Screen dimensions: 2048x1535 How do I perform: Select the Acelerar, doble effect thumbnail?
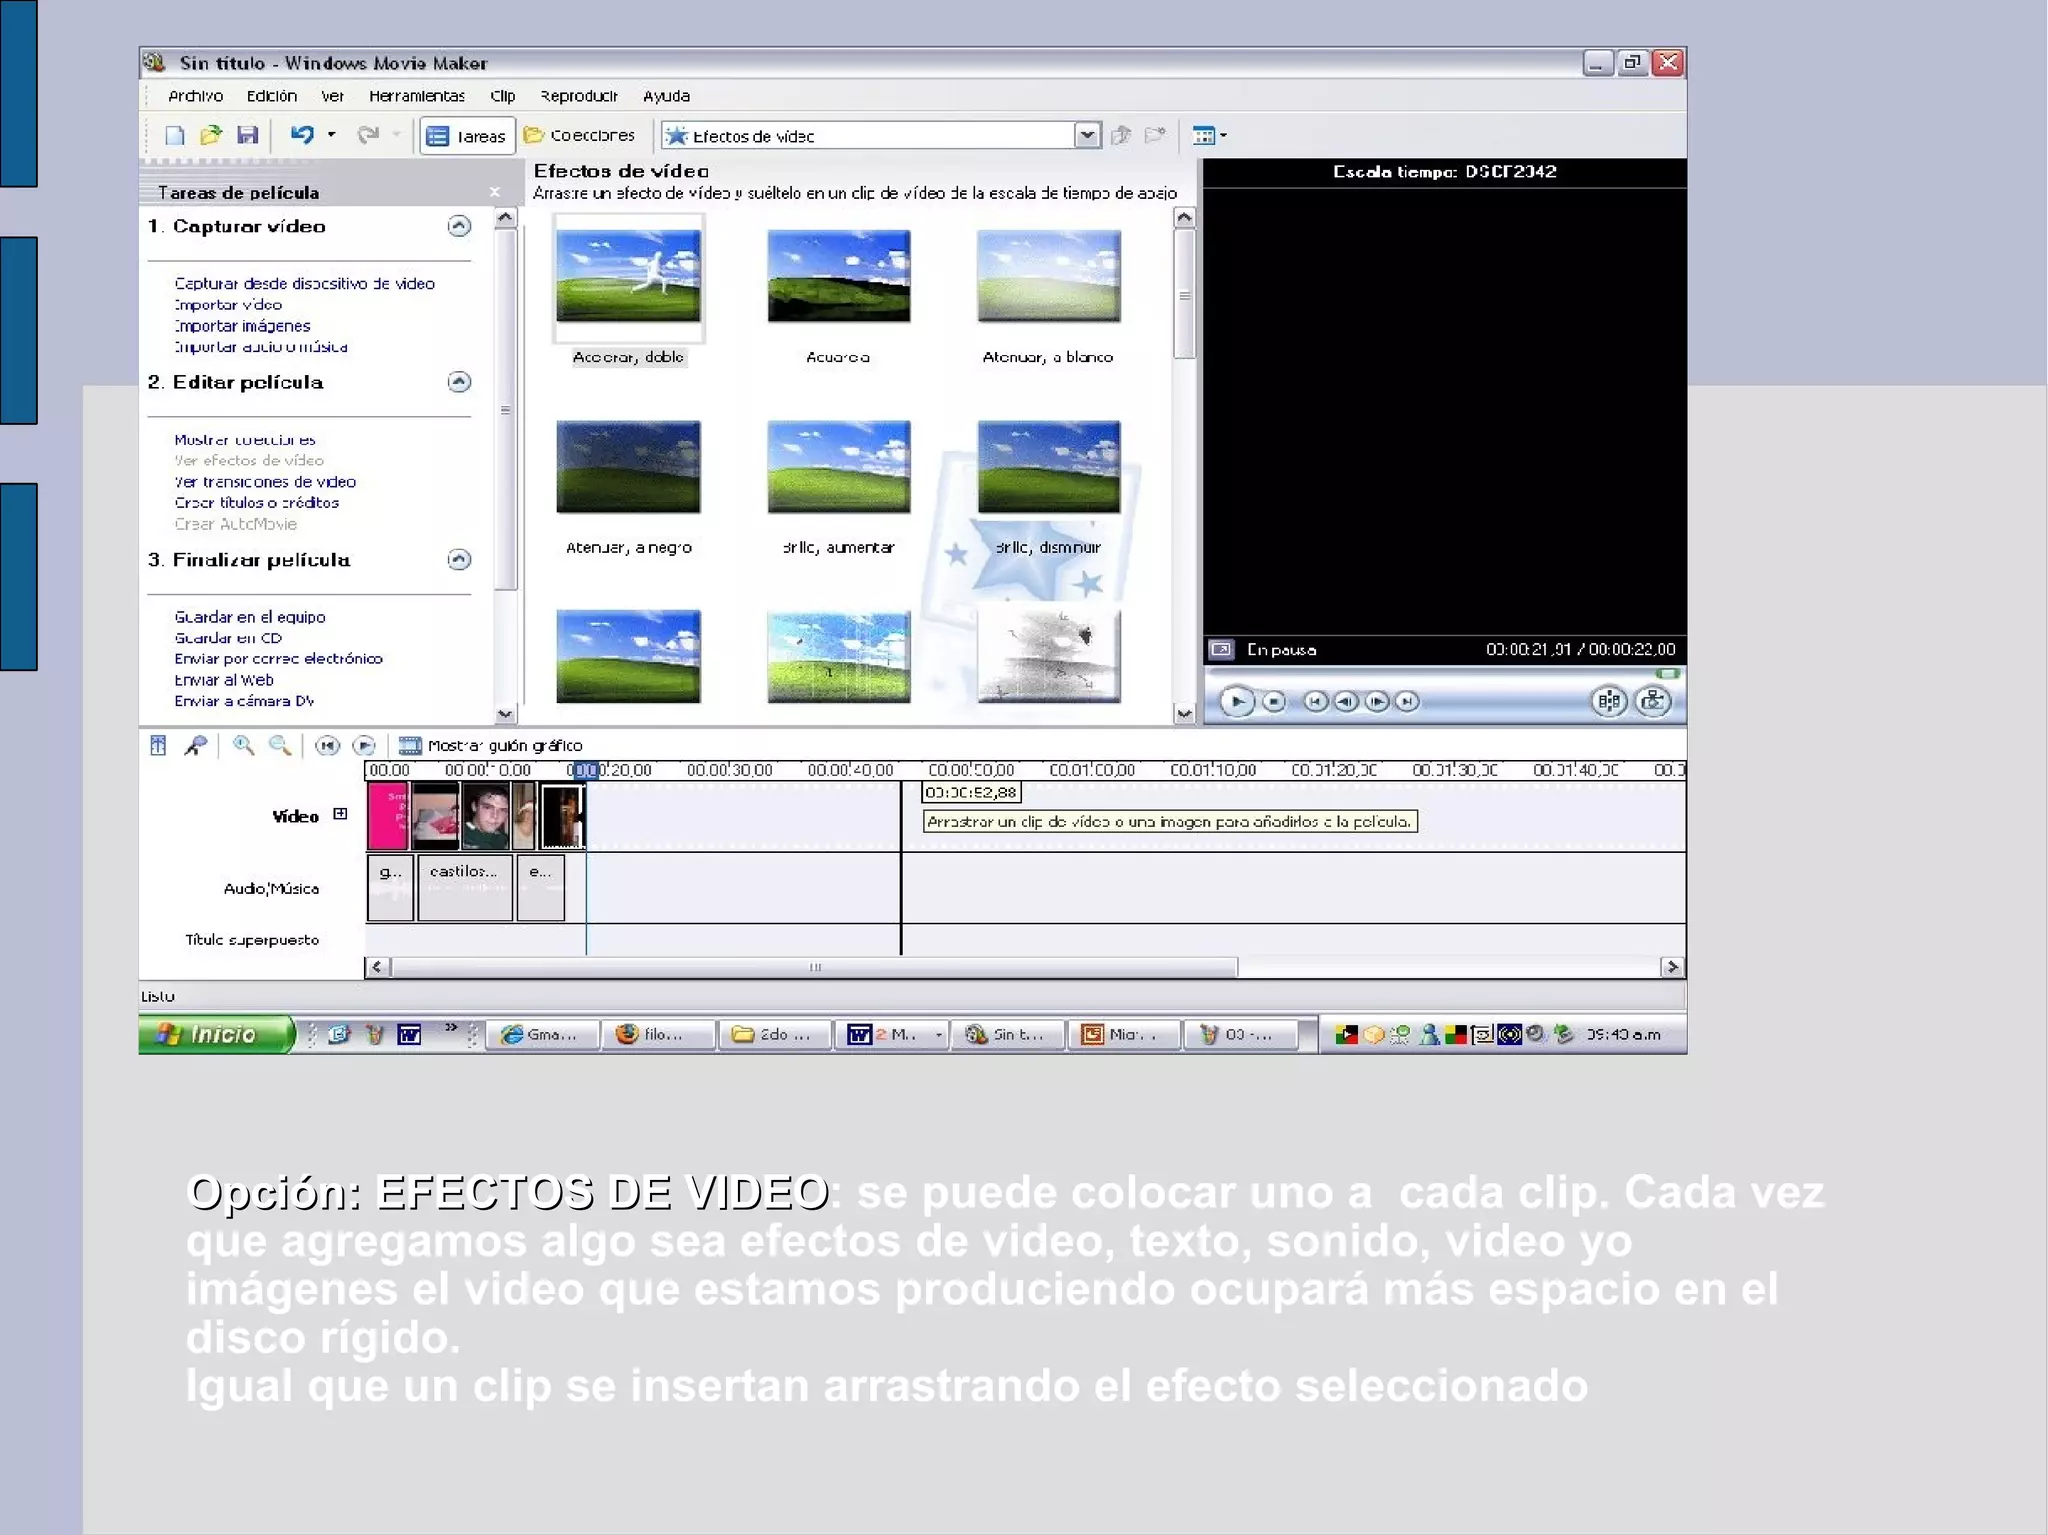click(628, 276)
